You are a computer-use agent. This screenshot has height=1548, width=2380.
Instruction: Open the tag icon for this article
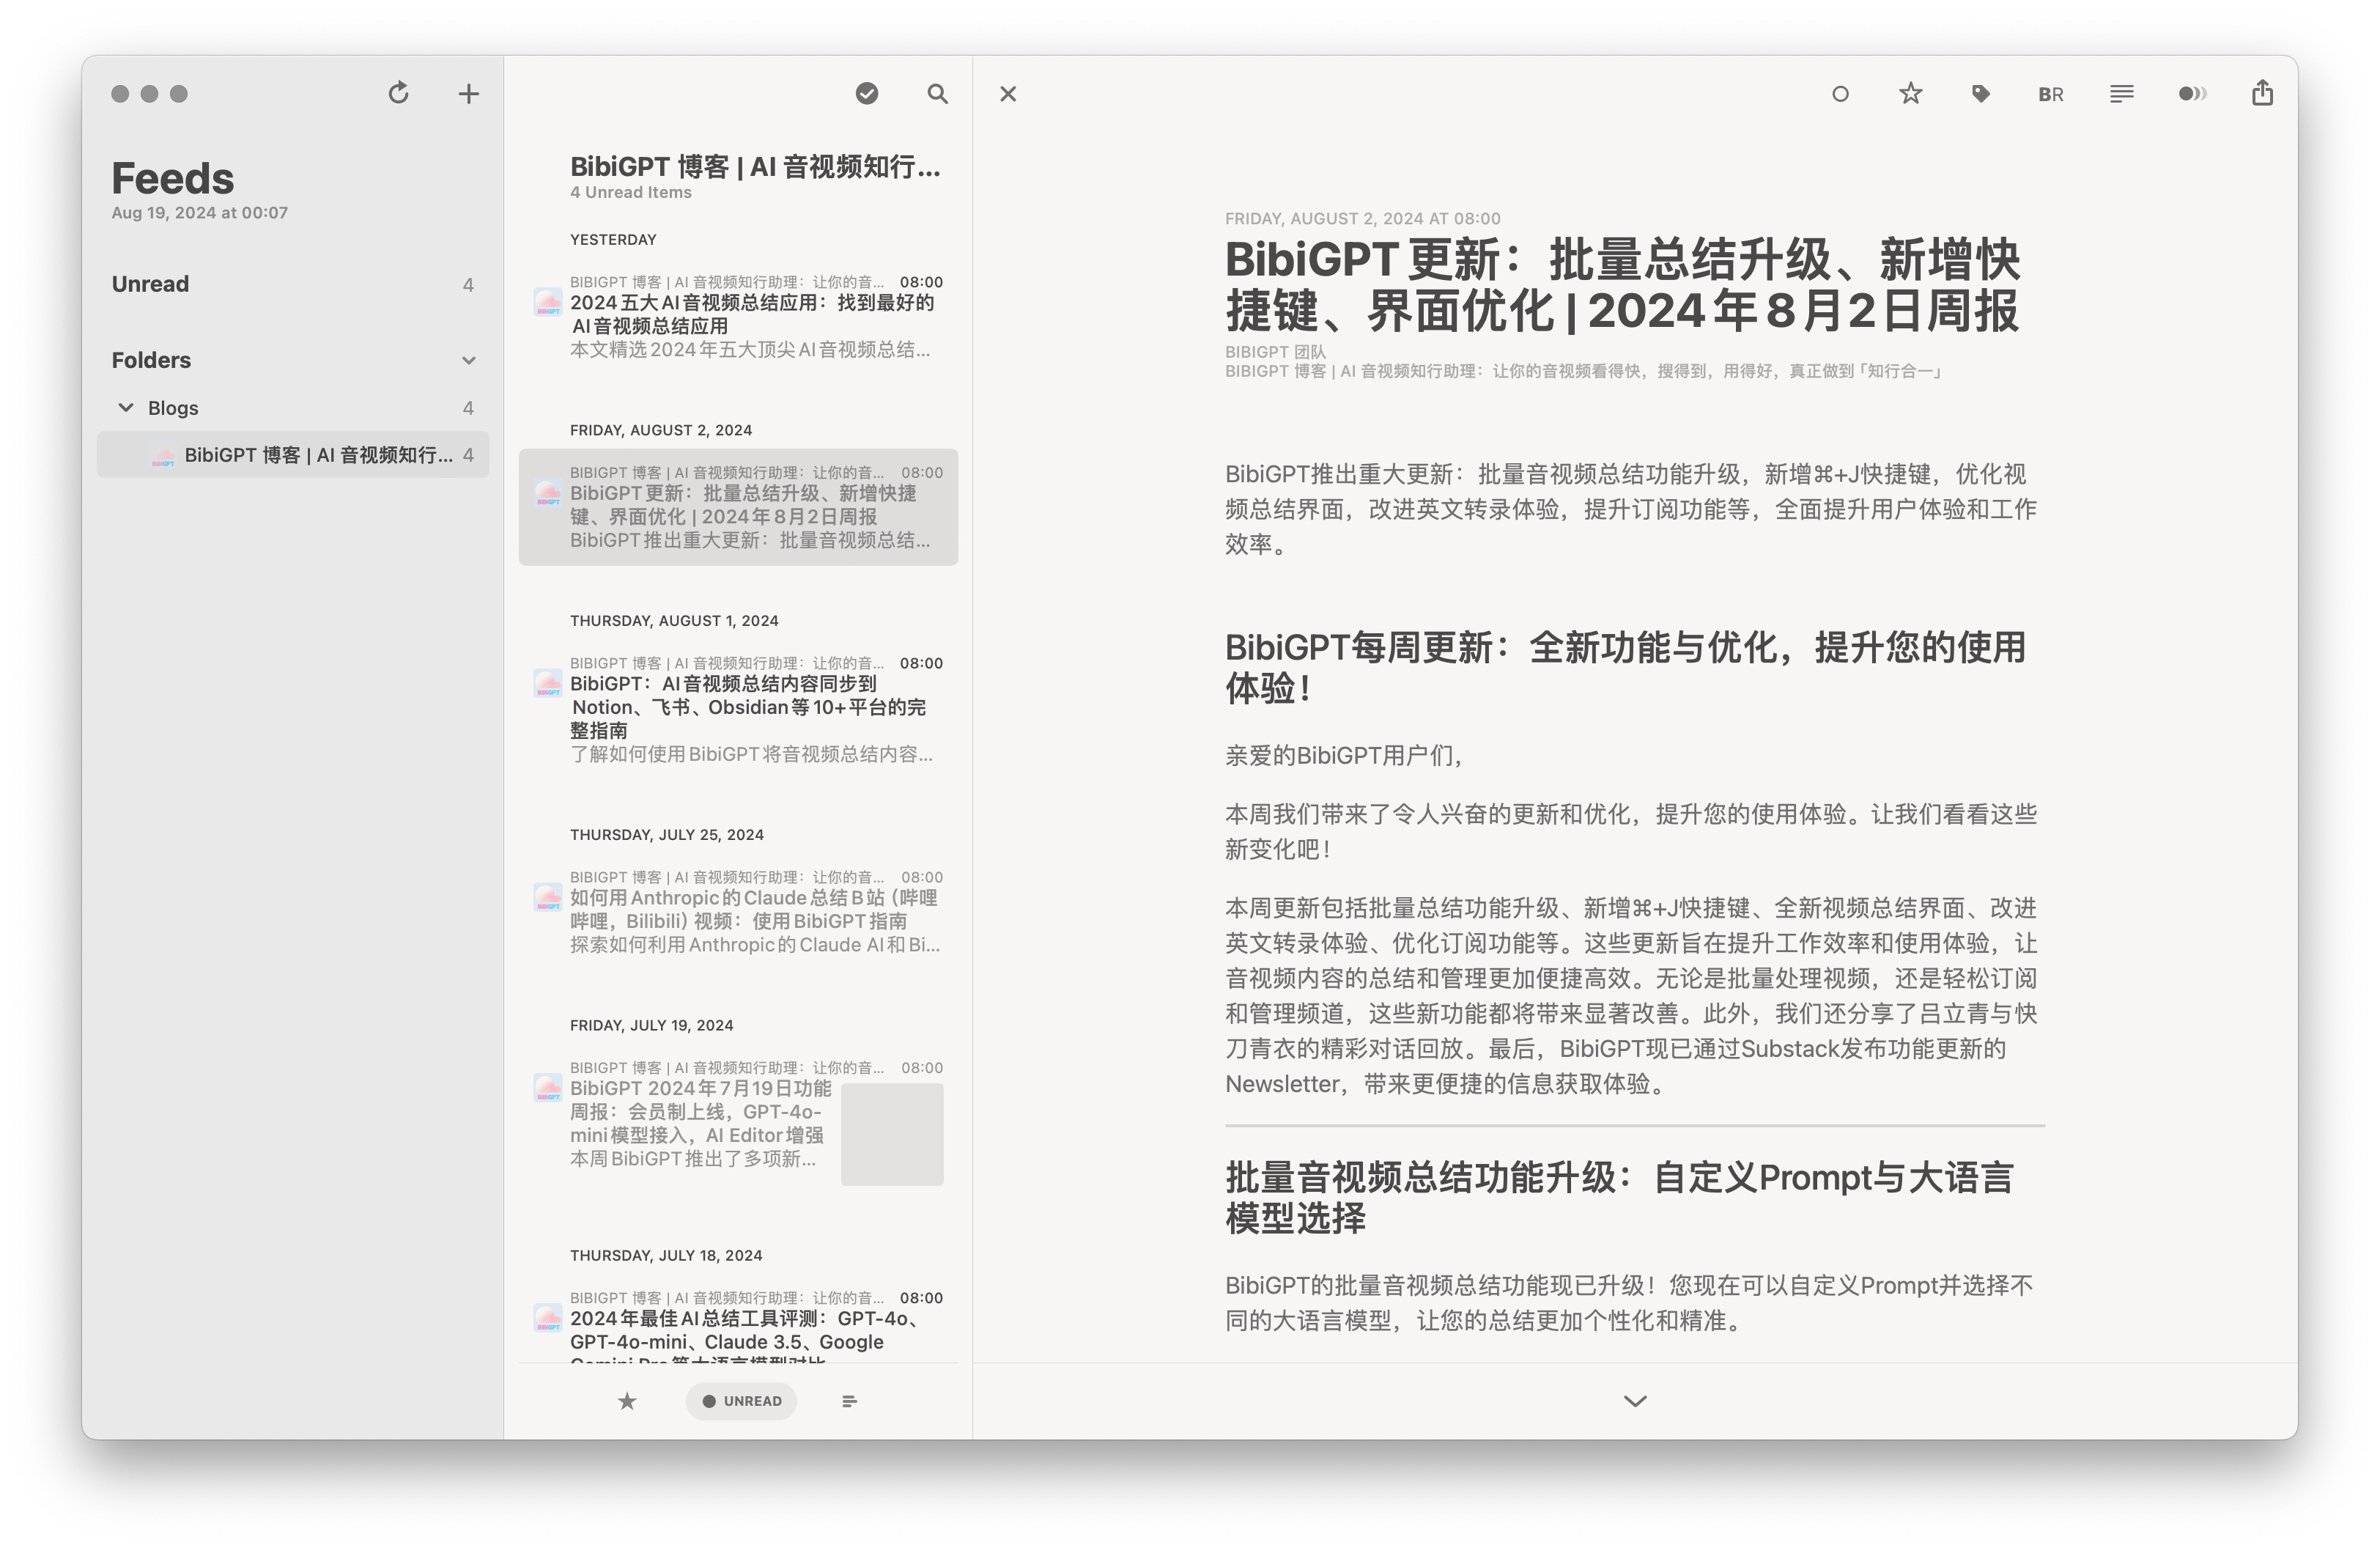point(1980,94)
